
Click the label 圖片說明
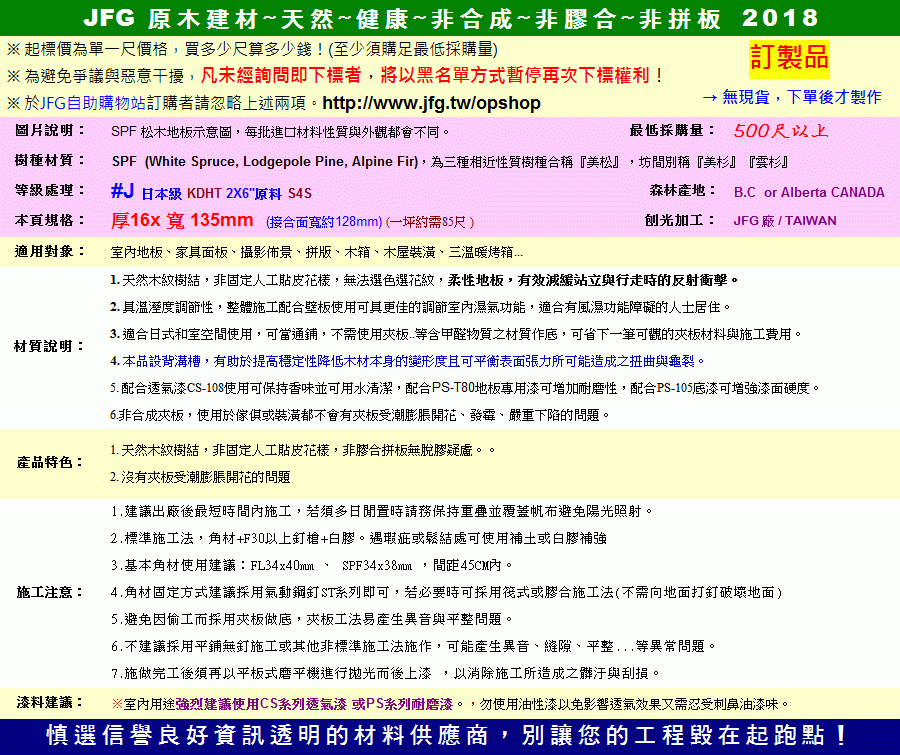49,130
